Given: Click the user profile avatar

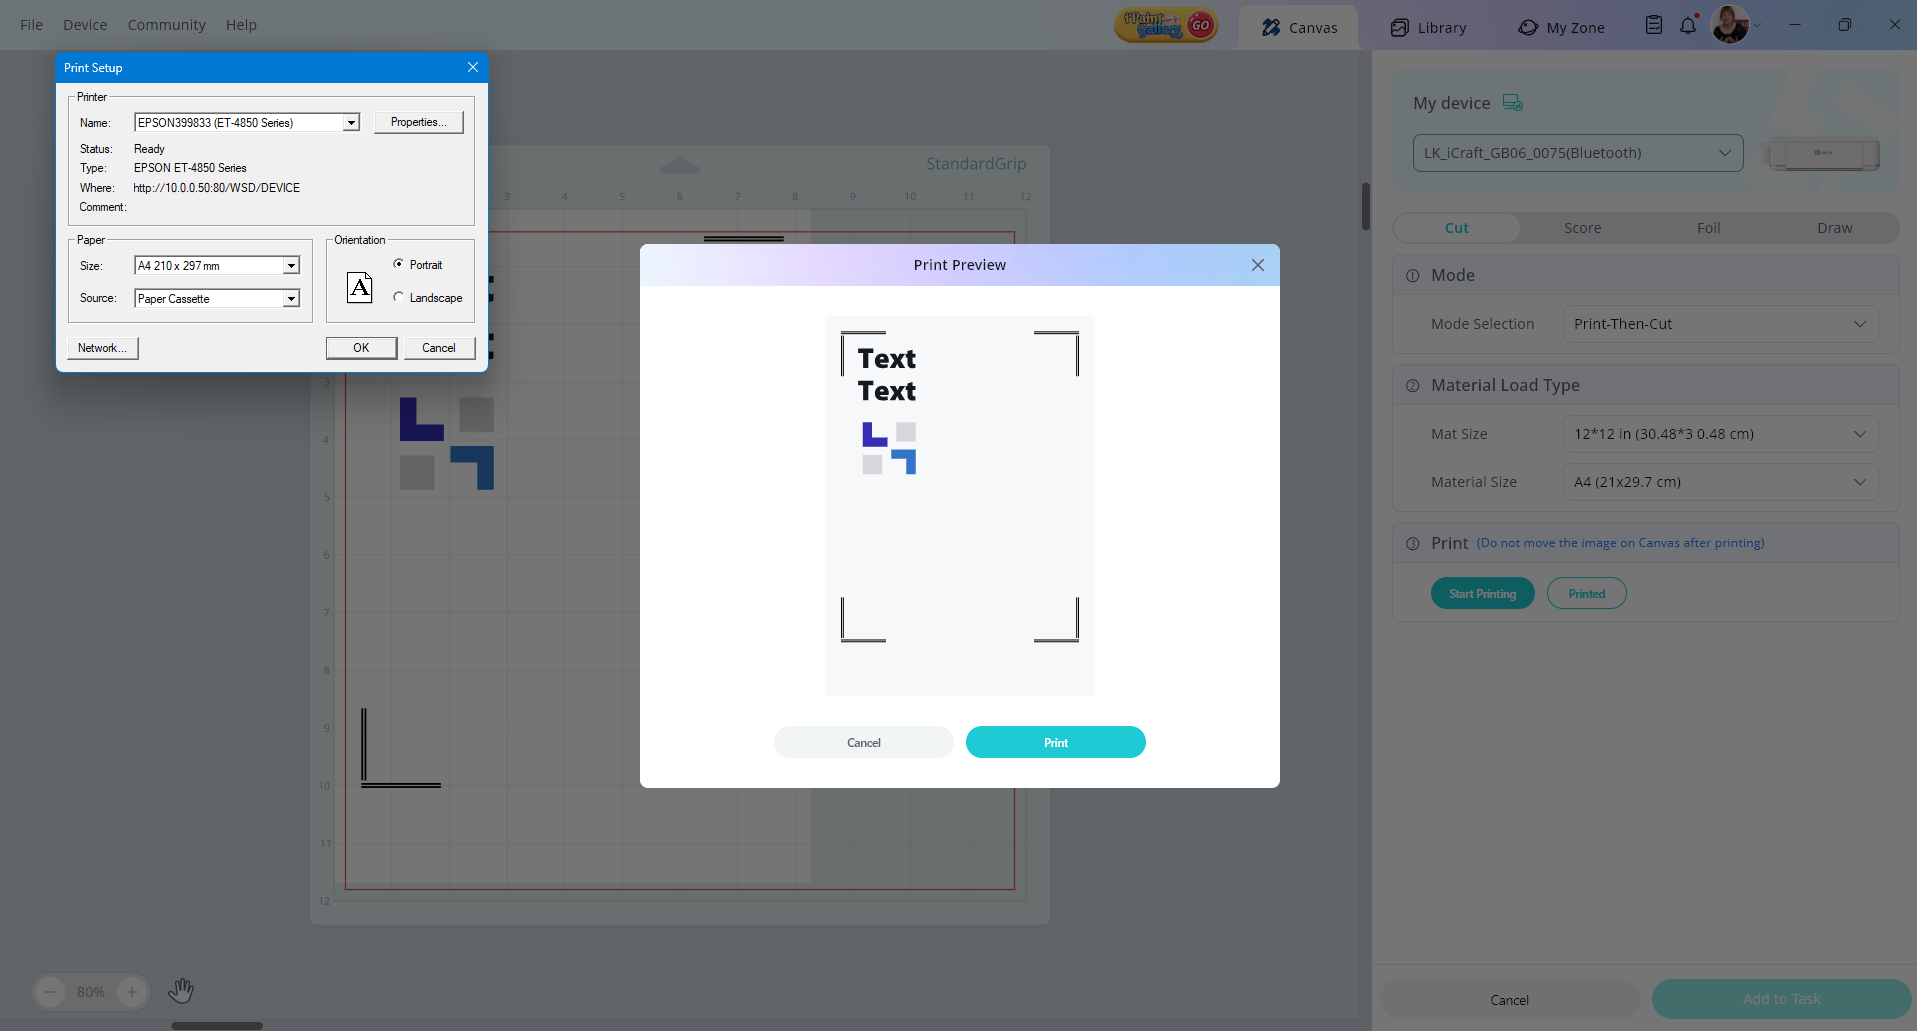Looking at the screenshot, I should 1730,25.
